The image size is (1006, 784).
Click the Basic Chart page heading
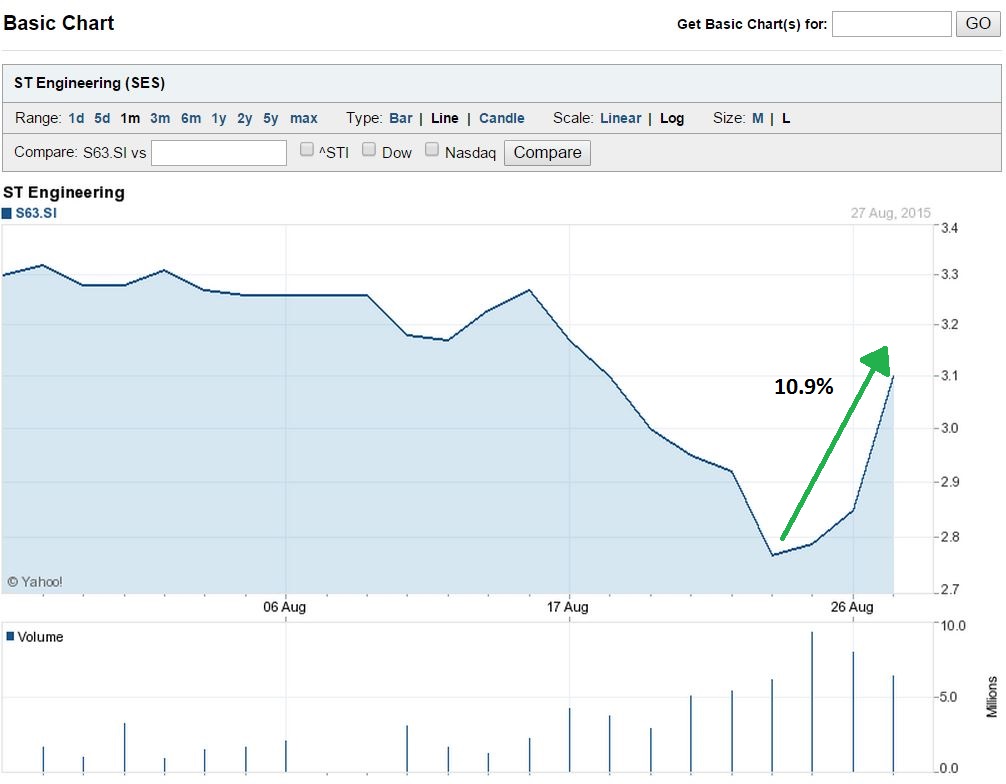pos(58,23)
